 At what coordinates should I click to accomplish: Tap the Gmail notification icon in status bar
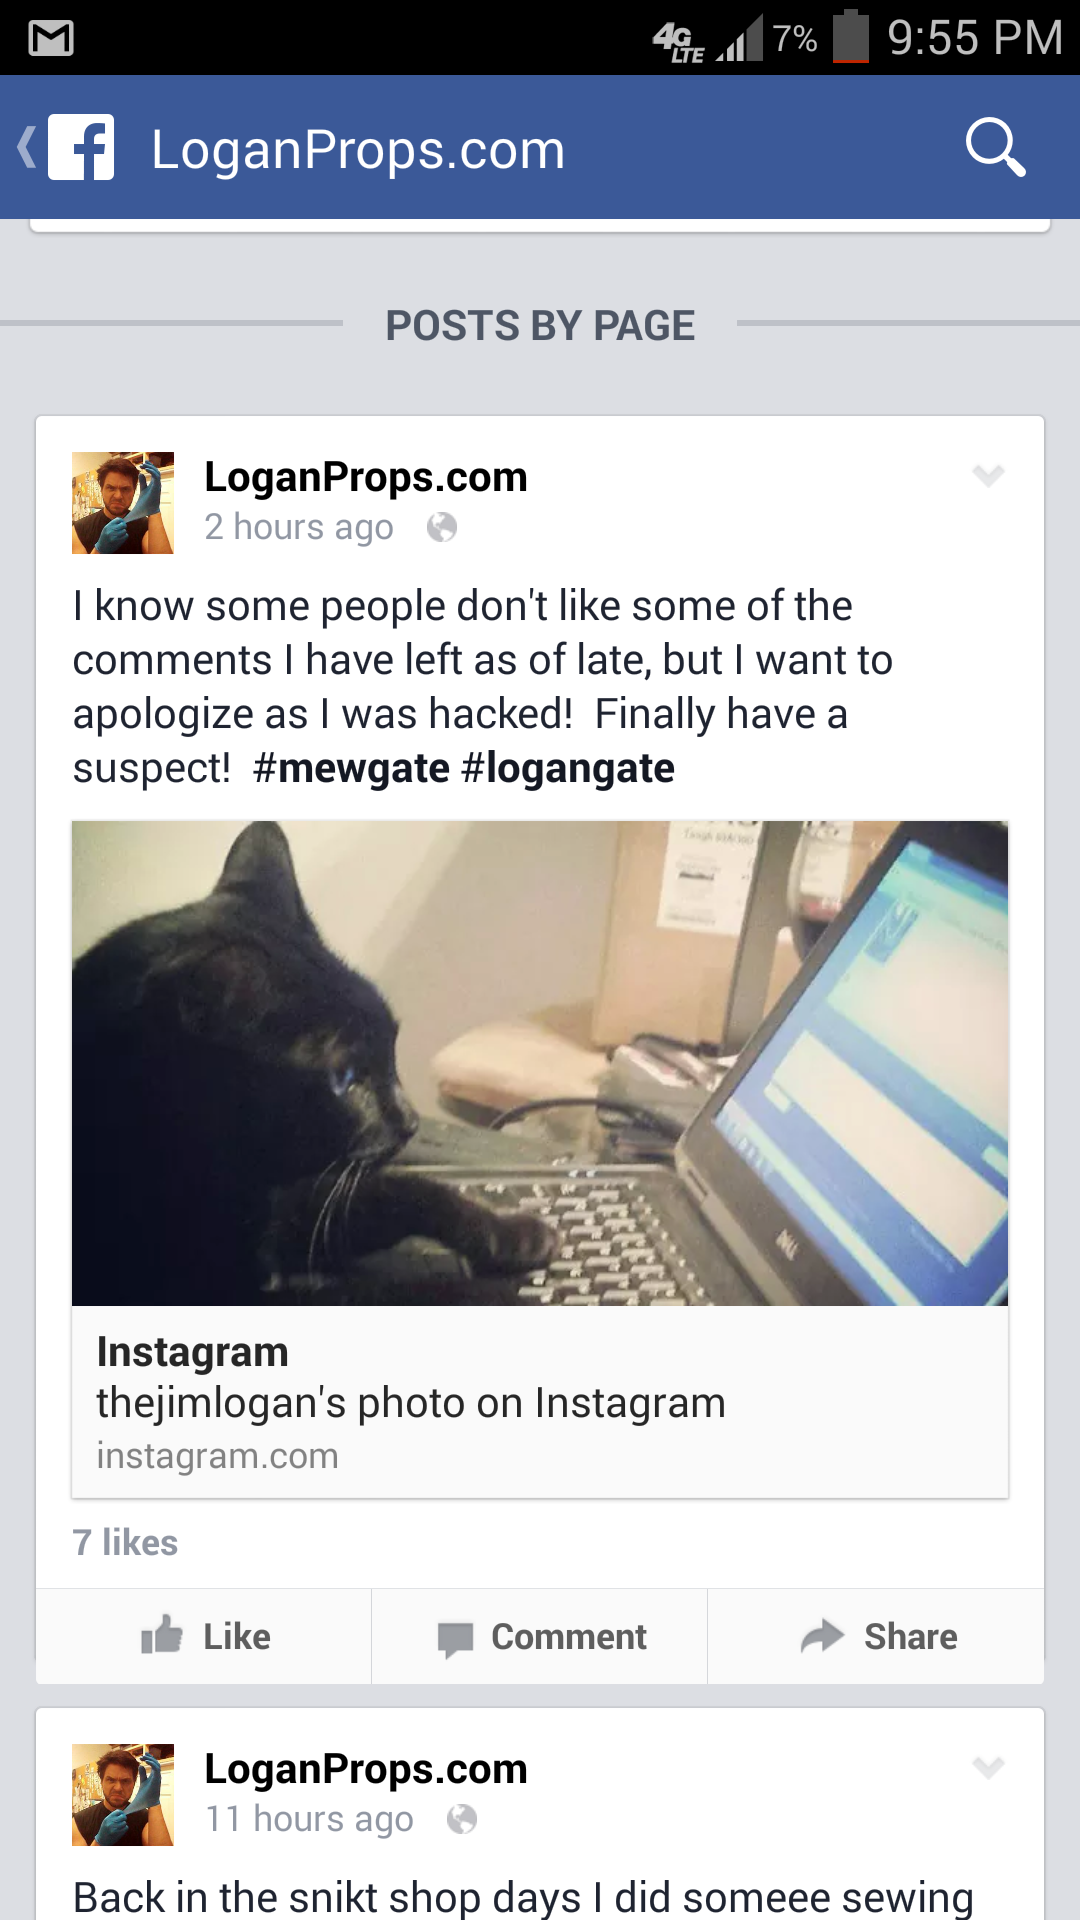coord(52,39)
